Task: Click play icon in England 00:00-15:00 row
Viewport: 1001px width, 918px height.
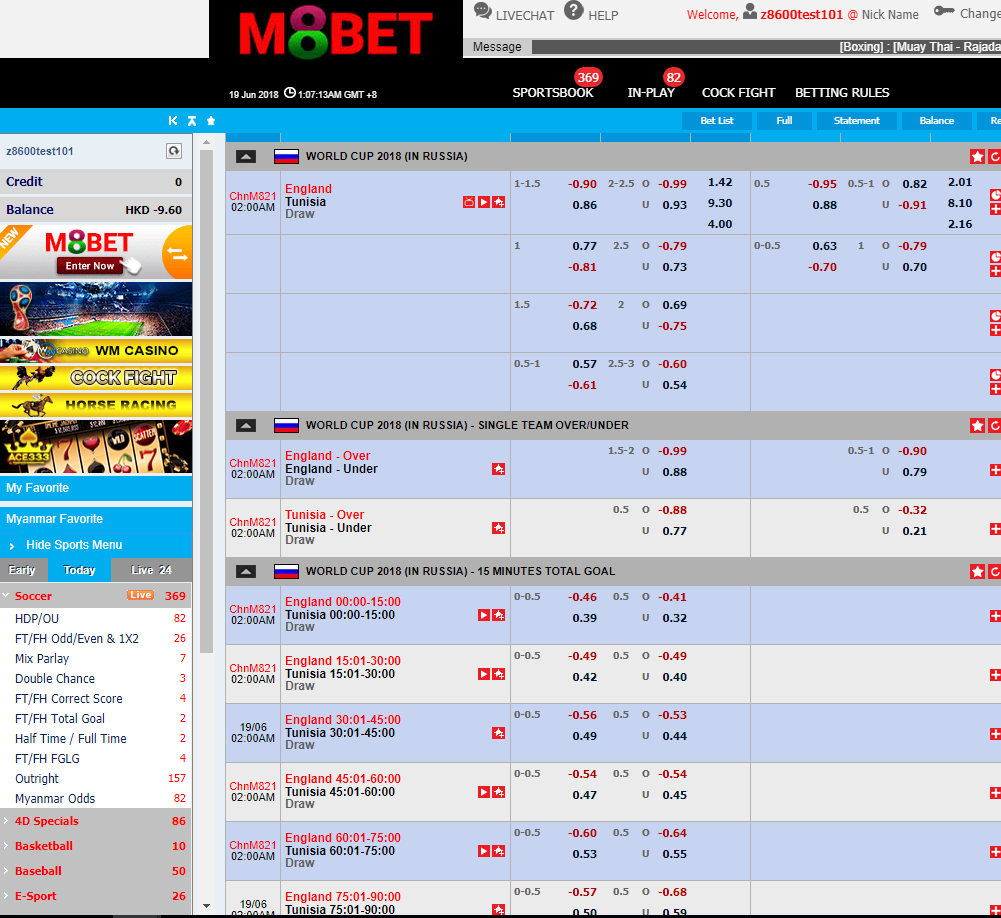Action: pos(484,615)
